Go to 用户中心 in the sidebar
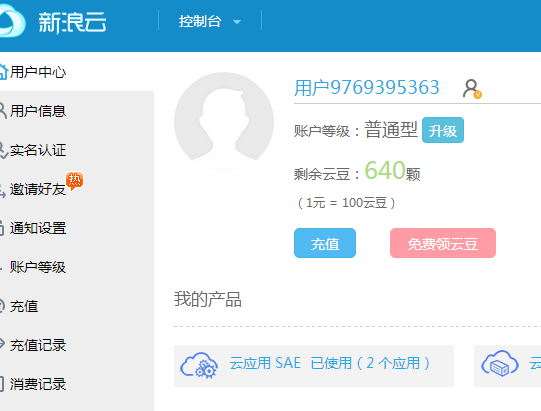541x411 pixels. click(38, 72)
